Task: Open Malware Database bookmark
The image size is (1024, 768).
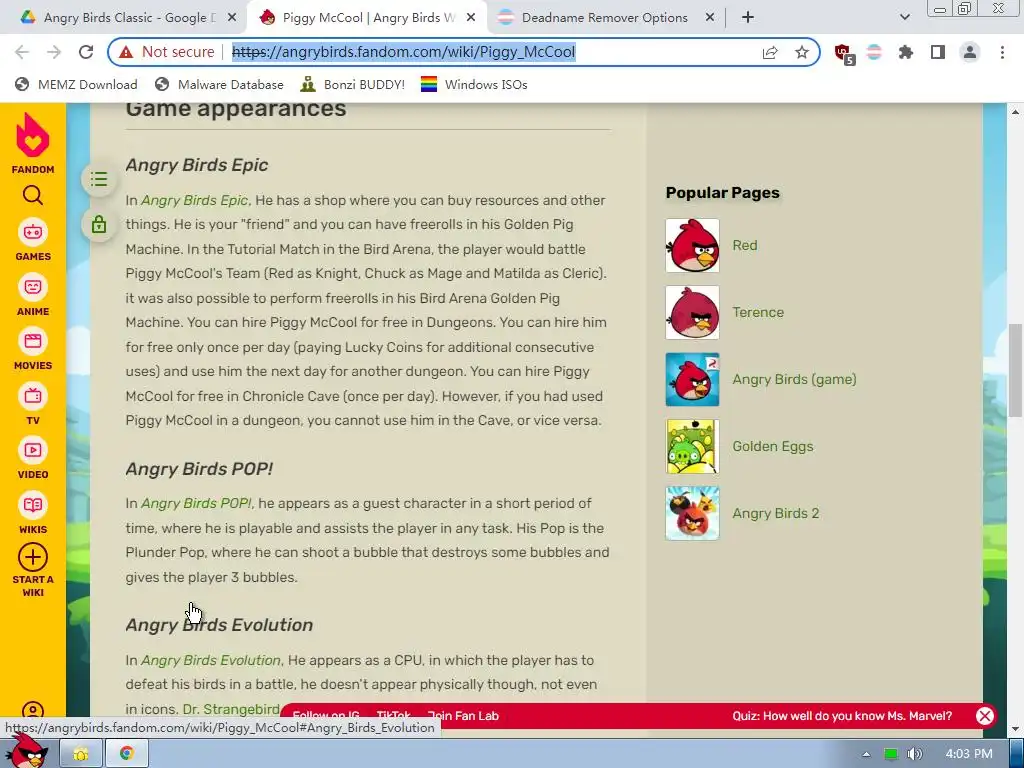Action: 219,84
